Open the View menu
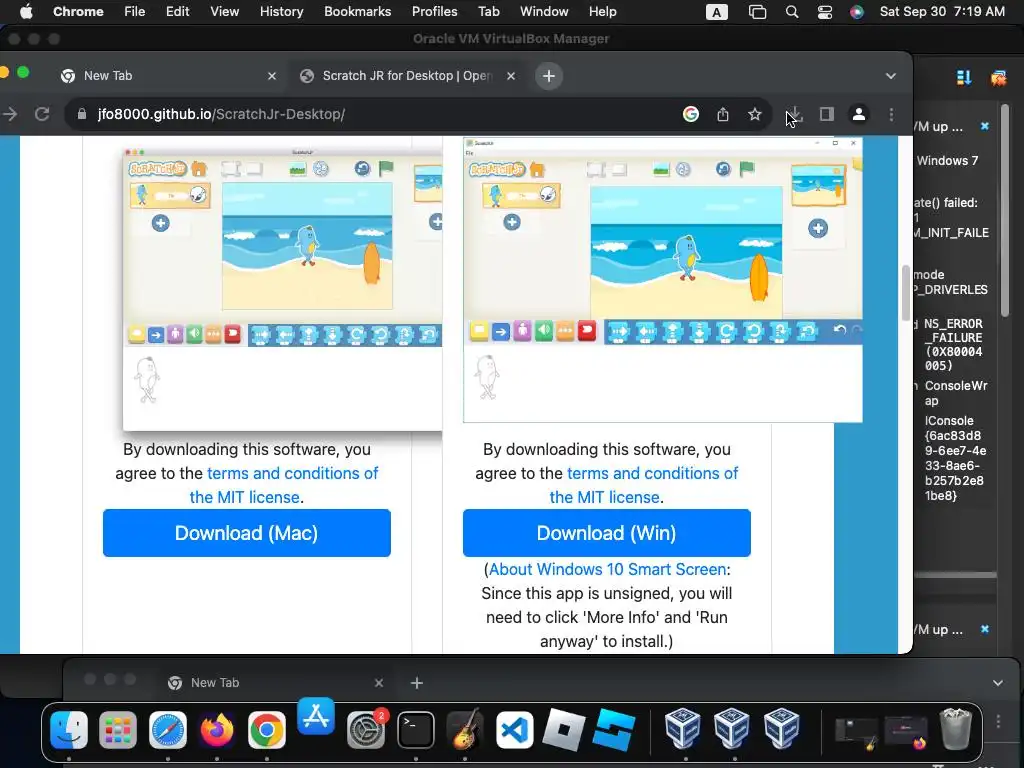Screen dimensions: 1024x768 pyautogui.click(x=225, y=11)
